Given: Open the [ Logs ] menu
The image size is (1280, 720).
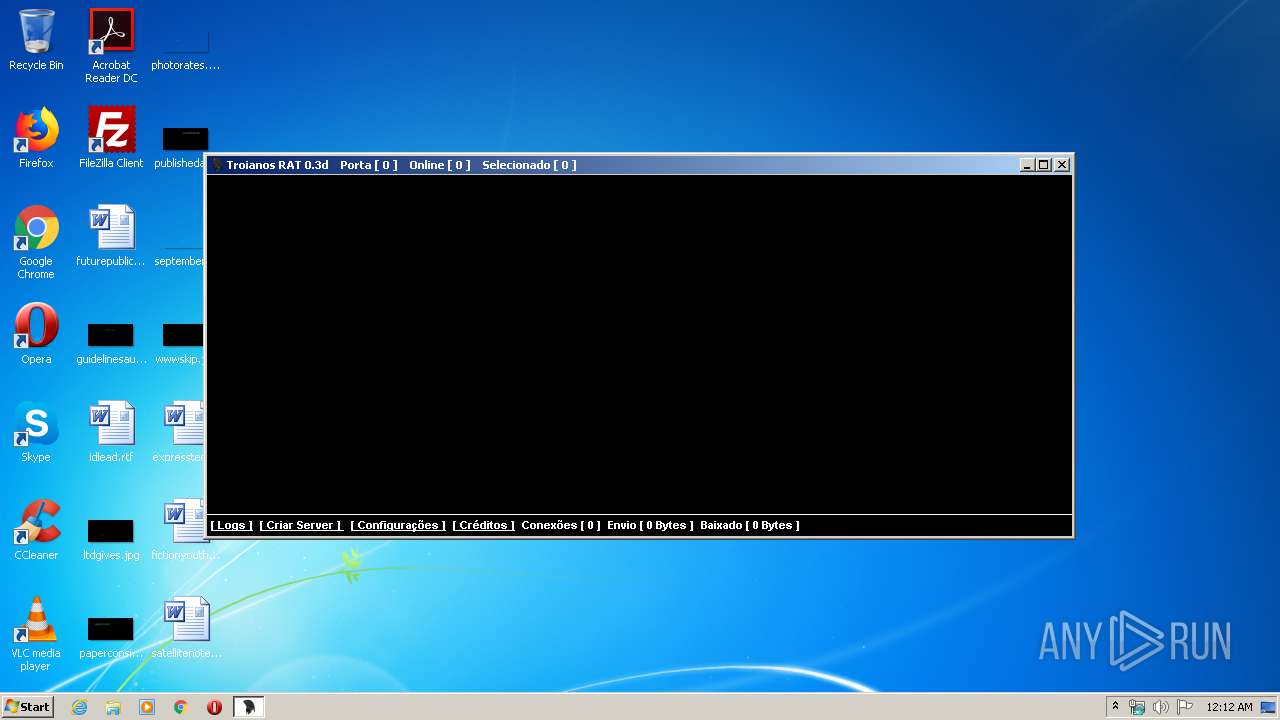Looking at the screenshot, I should click(x=231, y=525).
